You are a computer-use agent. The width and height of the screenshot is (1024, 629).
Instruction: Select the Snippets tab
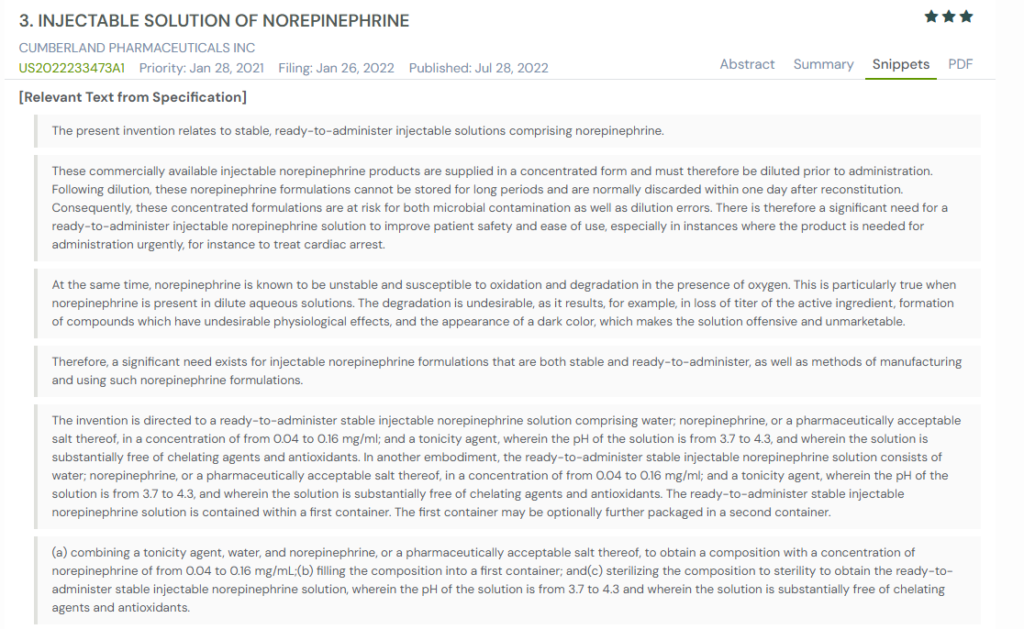pos(900,64)
